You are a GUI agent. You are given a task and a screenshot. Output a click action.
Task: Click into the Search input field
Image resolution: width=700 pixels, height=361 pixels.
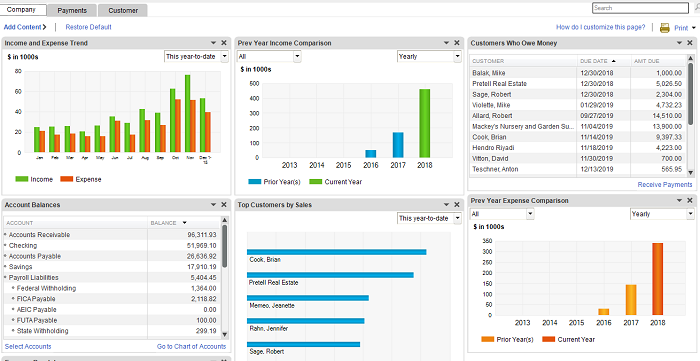640,8
